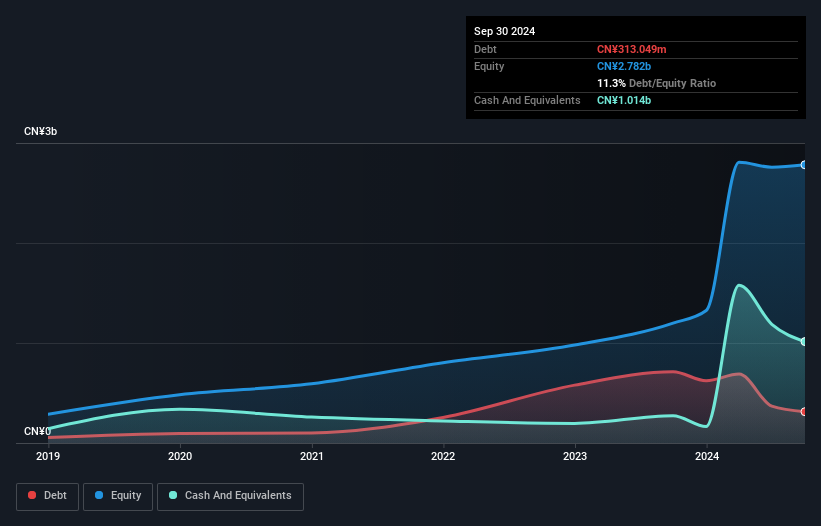Select the Cash And Equivalents end-point marker

coord(804,341)
